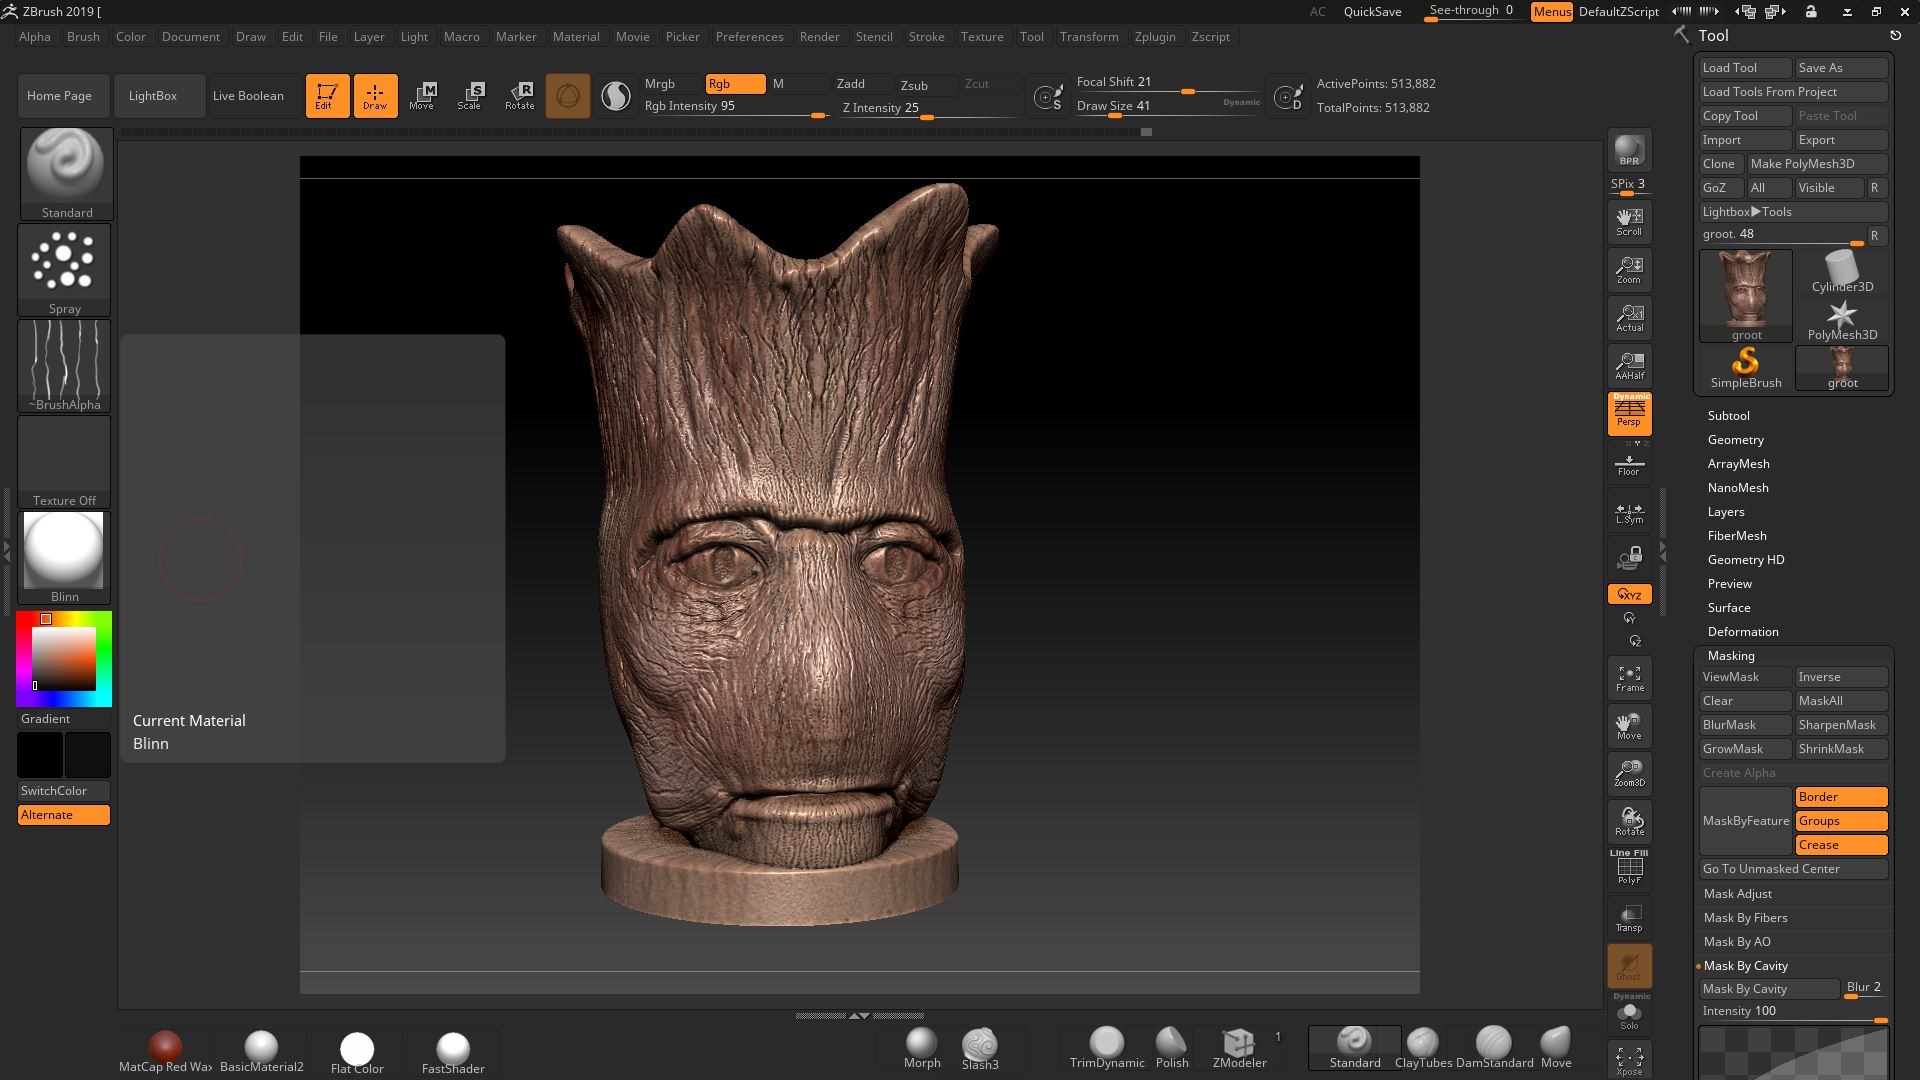
Task: Adjust Rgb Intensity slider
Action: click(735, 107)
